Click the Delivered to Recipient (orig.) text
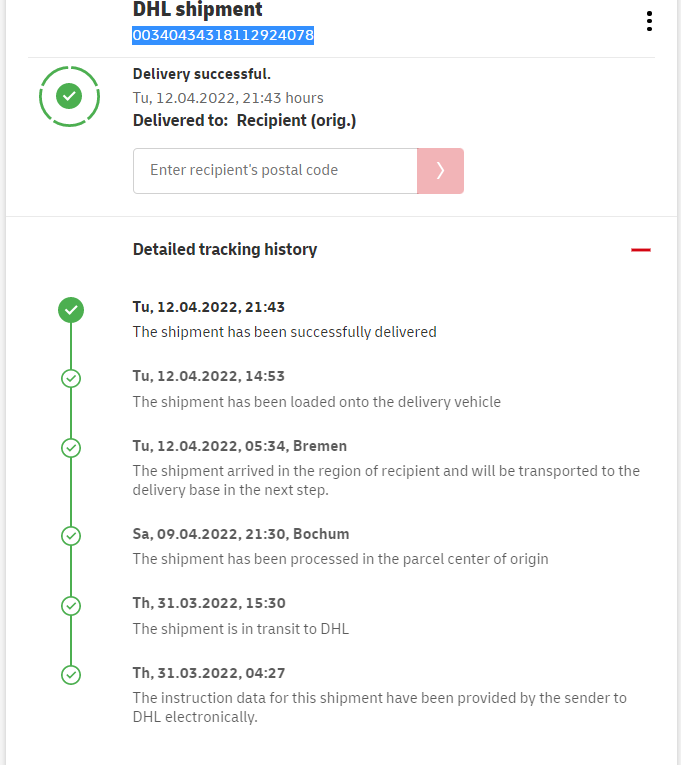 [245, 121]
